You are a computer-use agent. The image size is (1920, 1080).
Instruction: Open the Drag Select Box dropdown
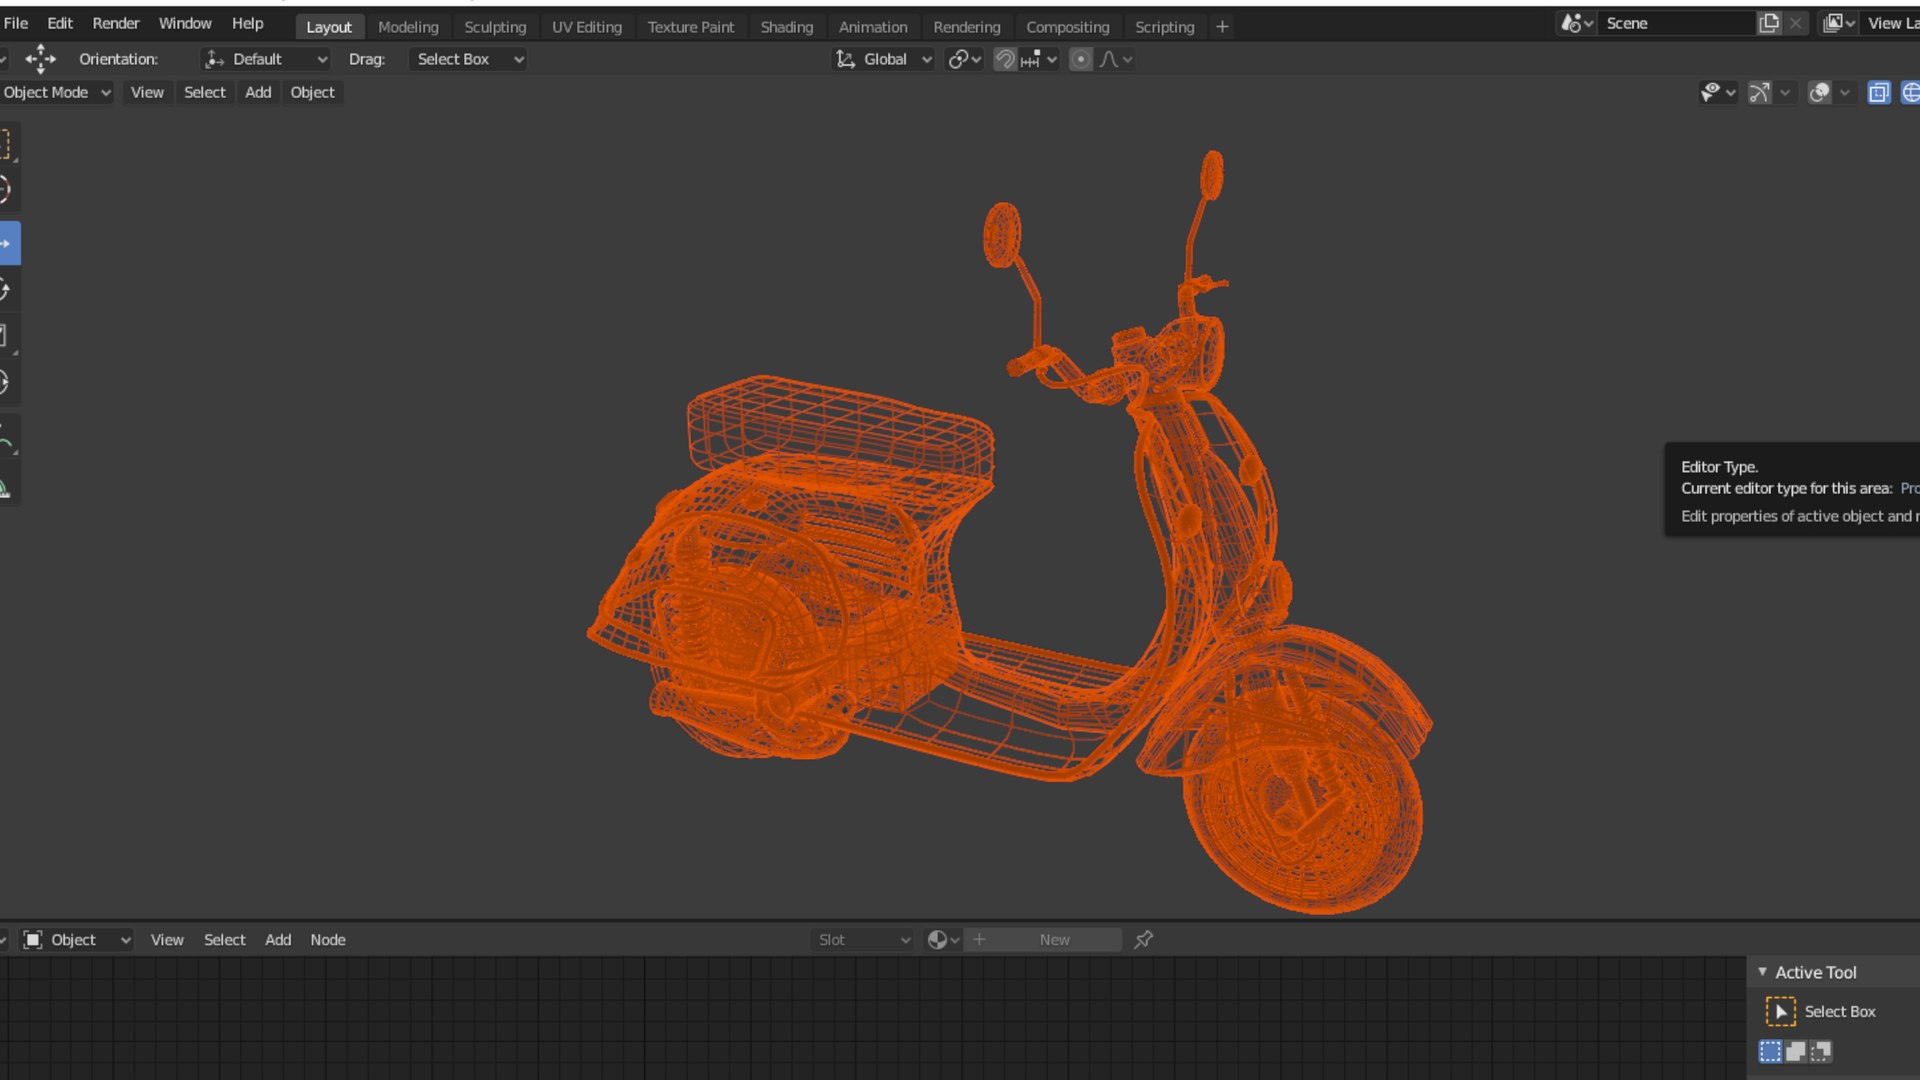[468, 60]
